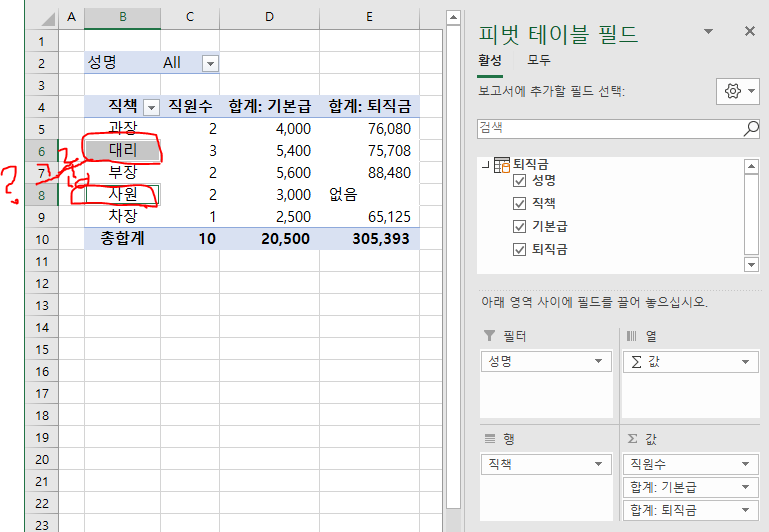The image size is (769, 532).
Task: Open the 직책 row label filter dropdown
Action: click(152, 107)
